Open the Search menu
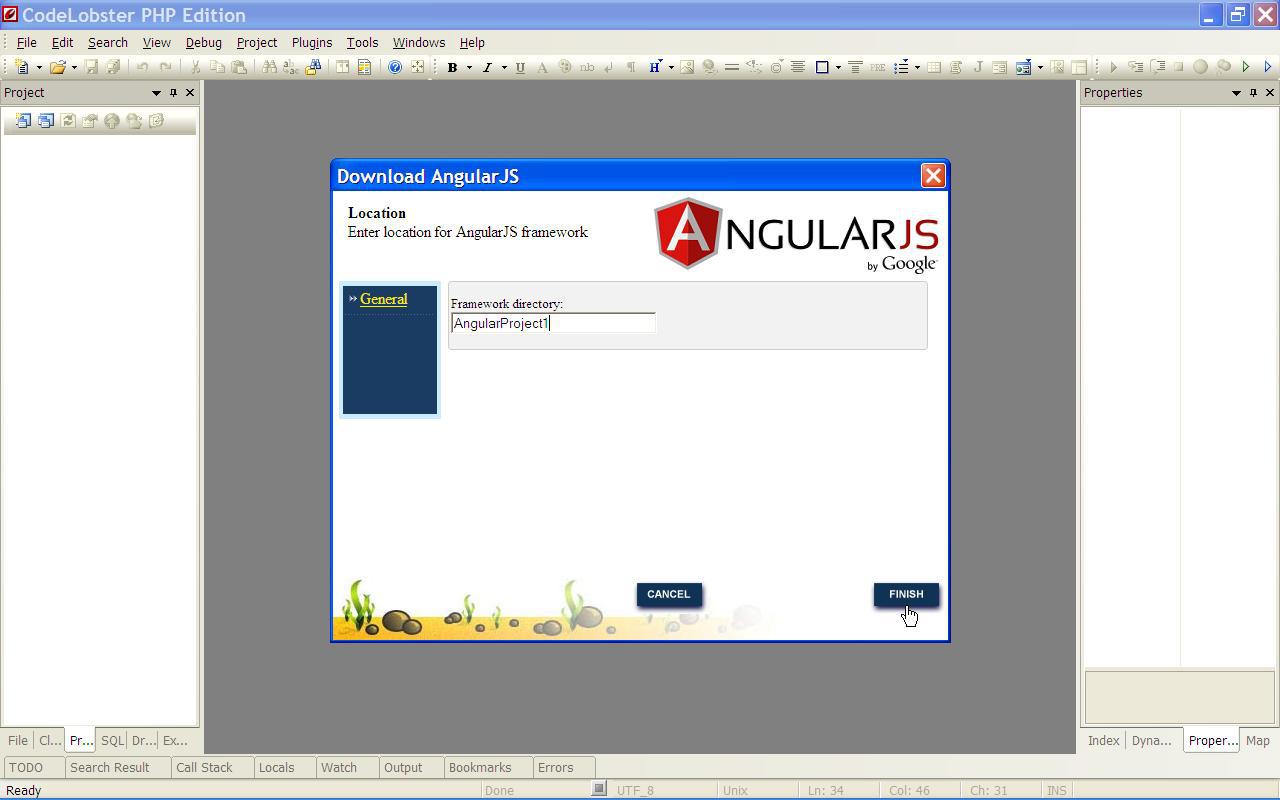This screenshot has width=1280, height=800. (108, 43)
